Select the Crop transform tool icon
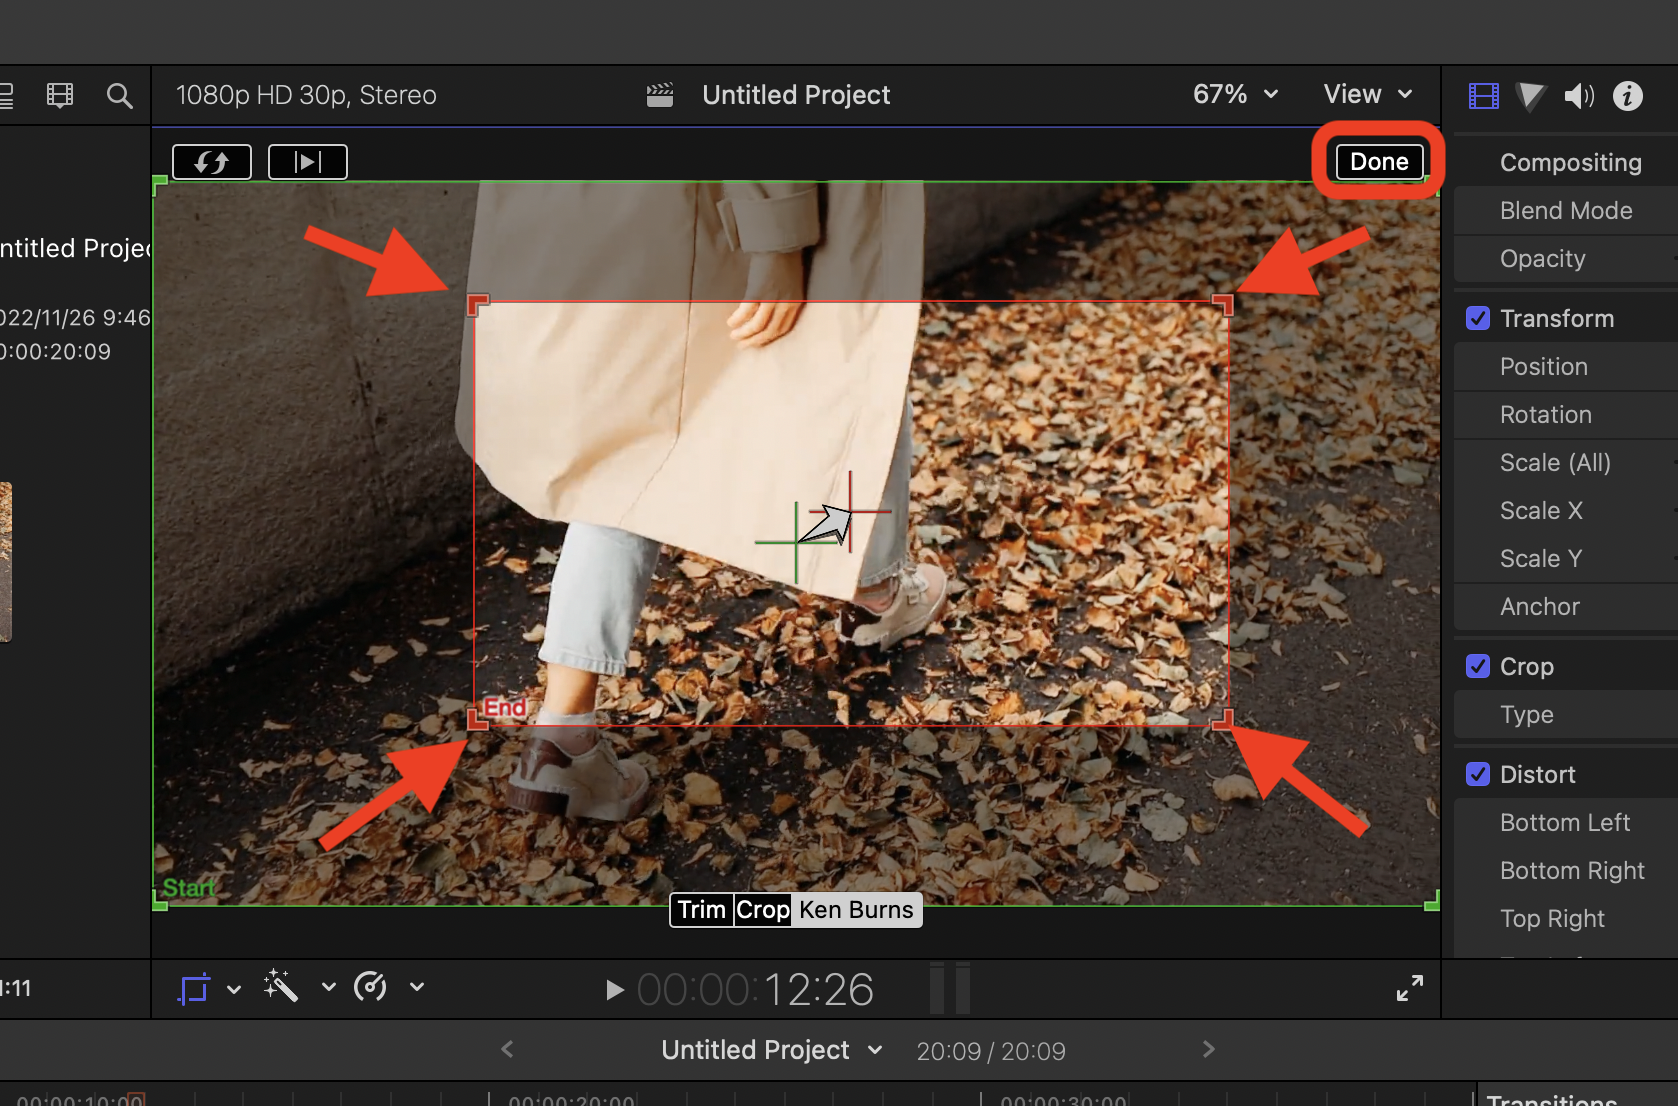Screen dimensions: 1678x1106 pos(194,988)
